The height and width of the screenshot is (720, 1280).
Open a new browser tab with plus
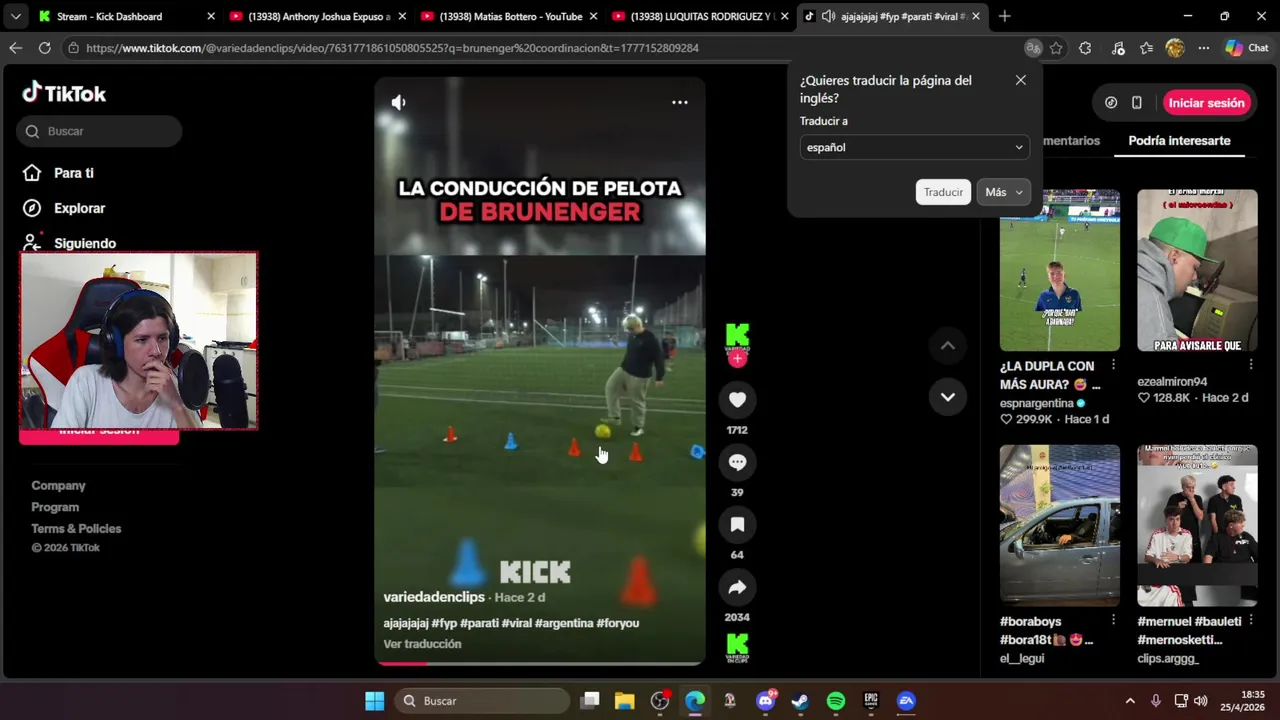tap(1004, 16)
